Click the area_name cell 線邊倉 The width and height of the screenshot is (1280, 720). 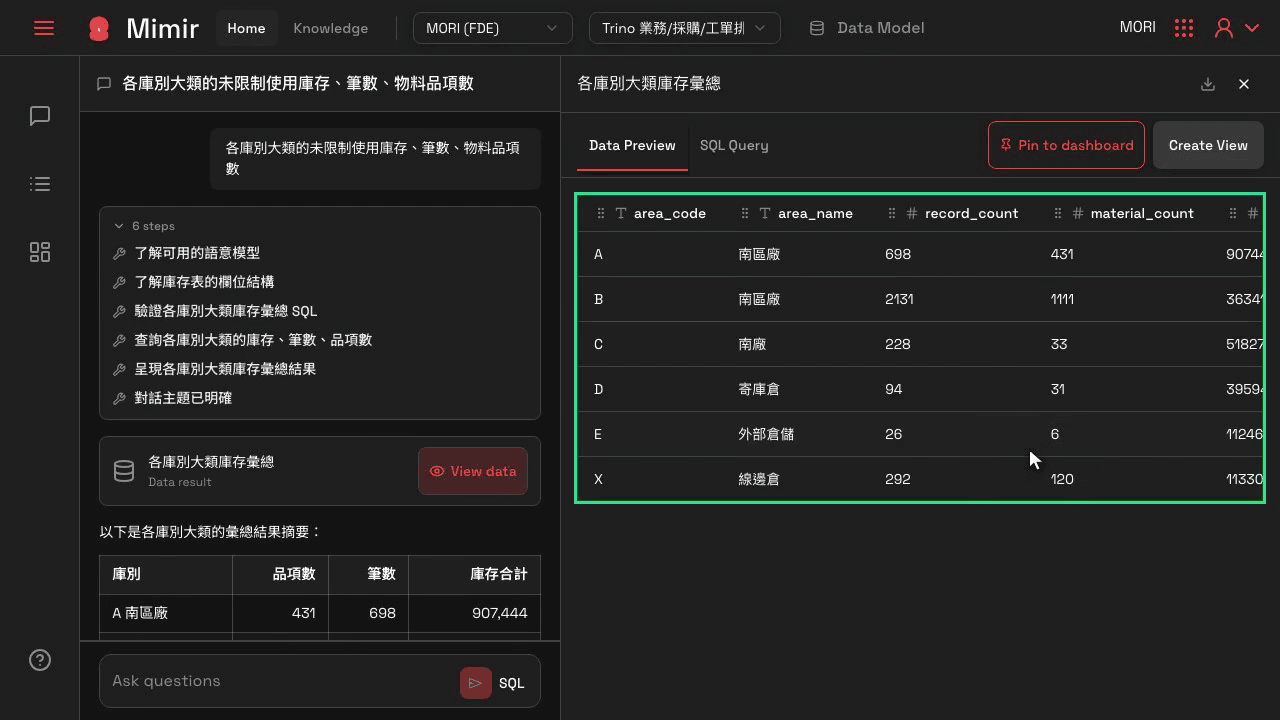pyautogui.click(x=759, y=479)
